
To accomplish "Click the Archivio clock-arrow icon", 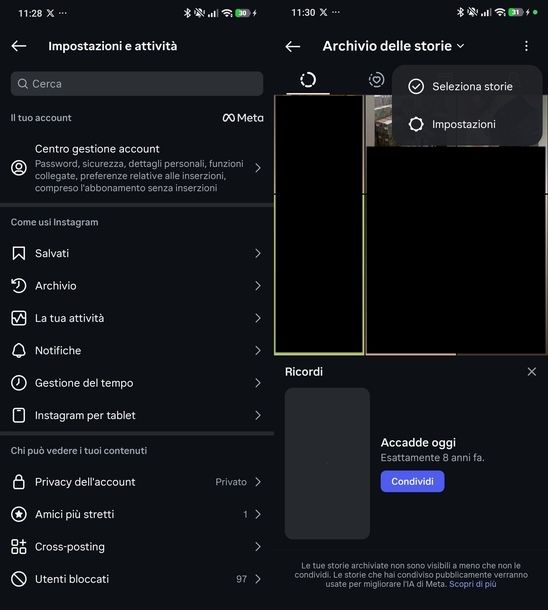I will 19,286.
